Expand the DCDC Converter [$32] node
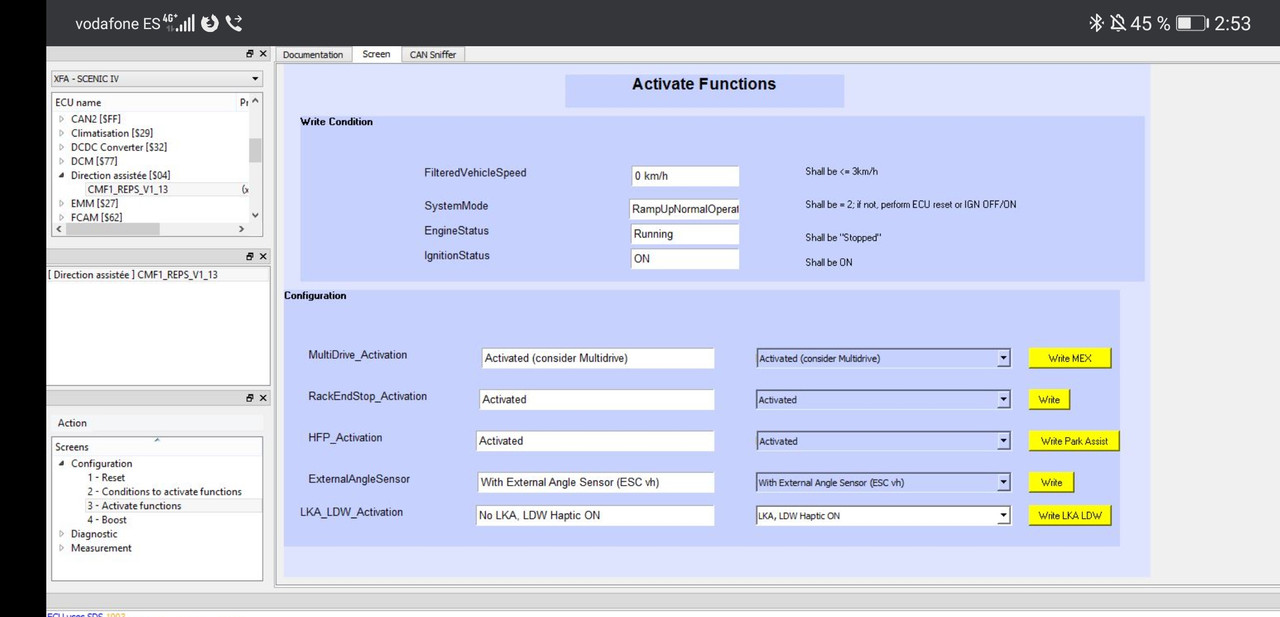 coord(62,147)
